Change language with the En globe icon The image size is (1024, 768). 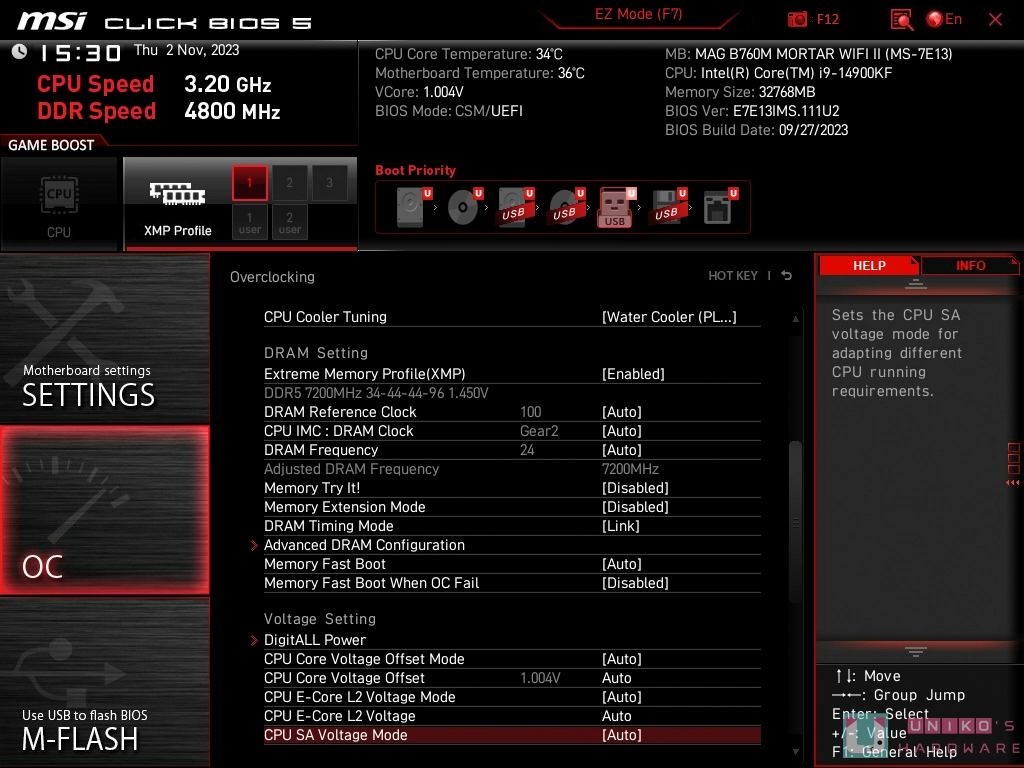944,19
